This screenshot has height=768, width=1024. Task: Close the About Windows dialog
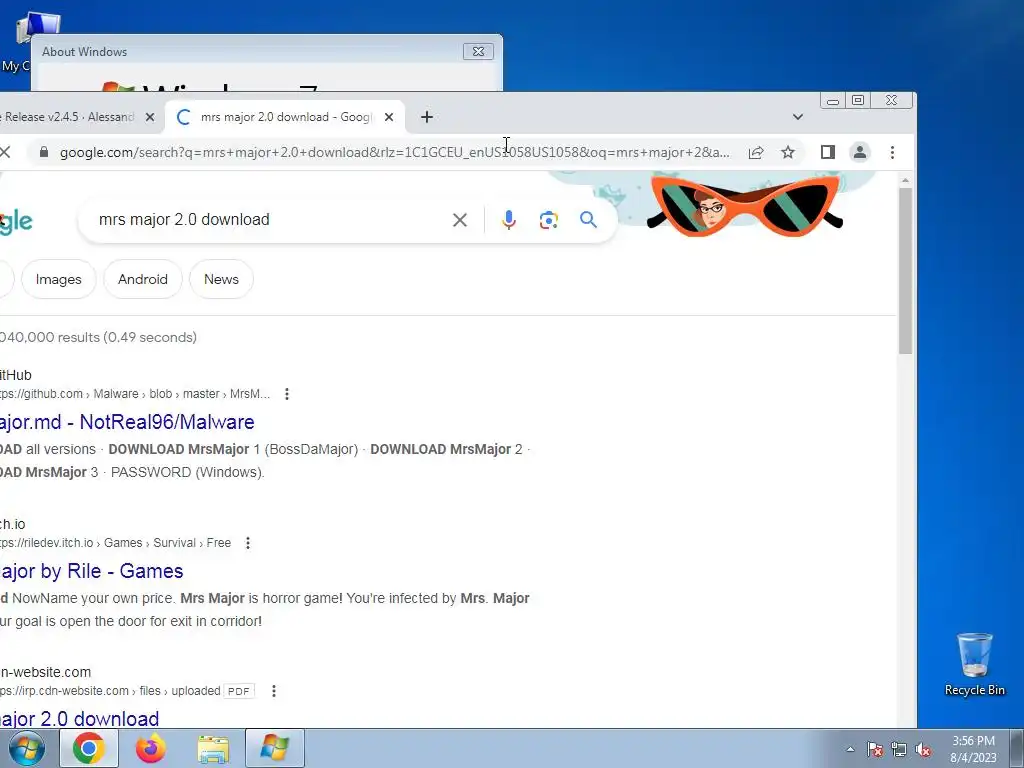(x=478, y=52)
